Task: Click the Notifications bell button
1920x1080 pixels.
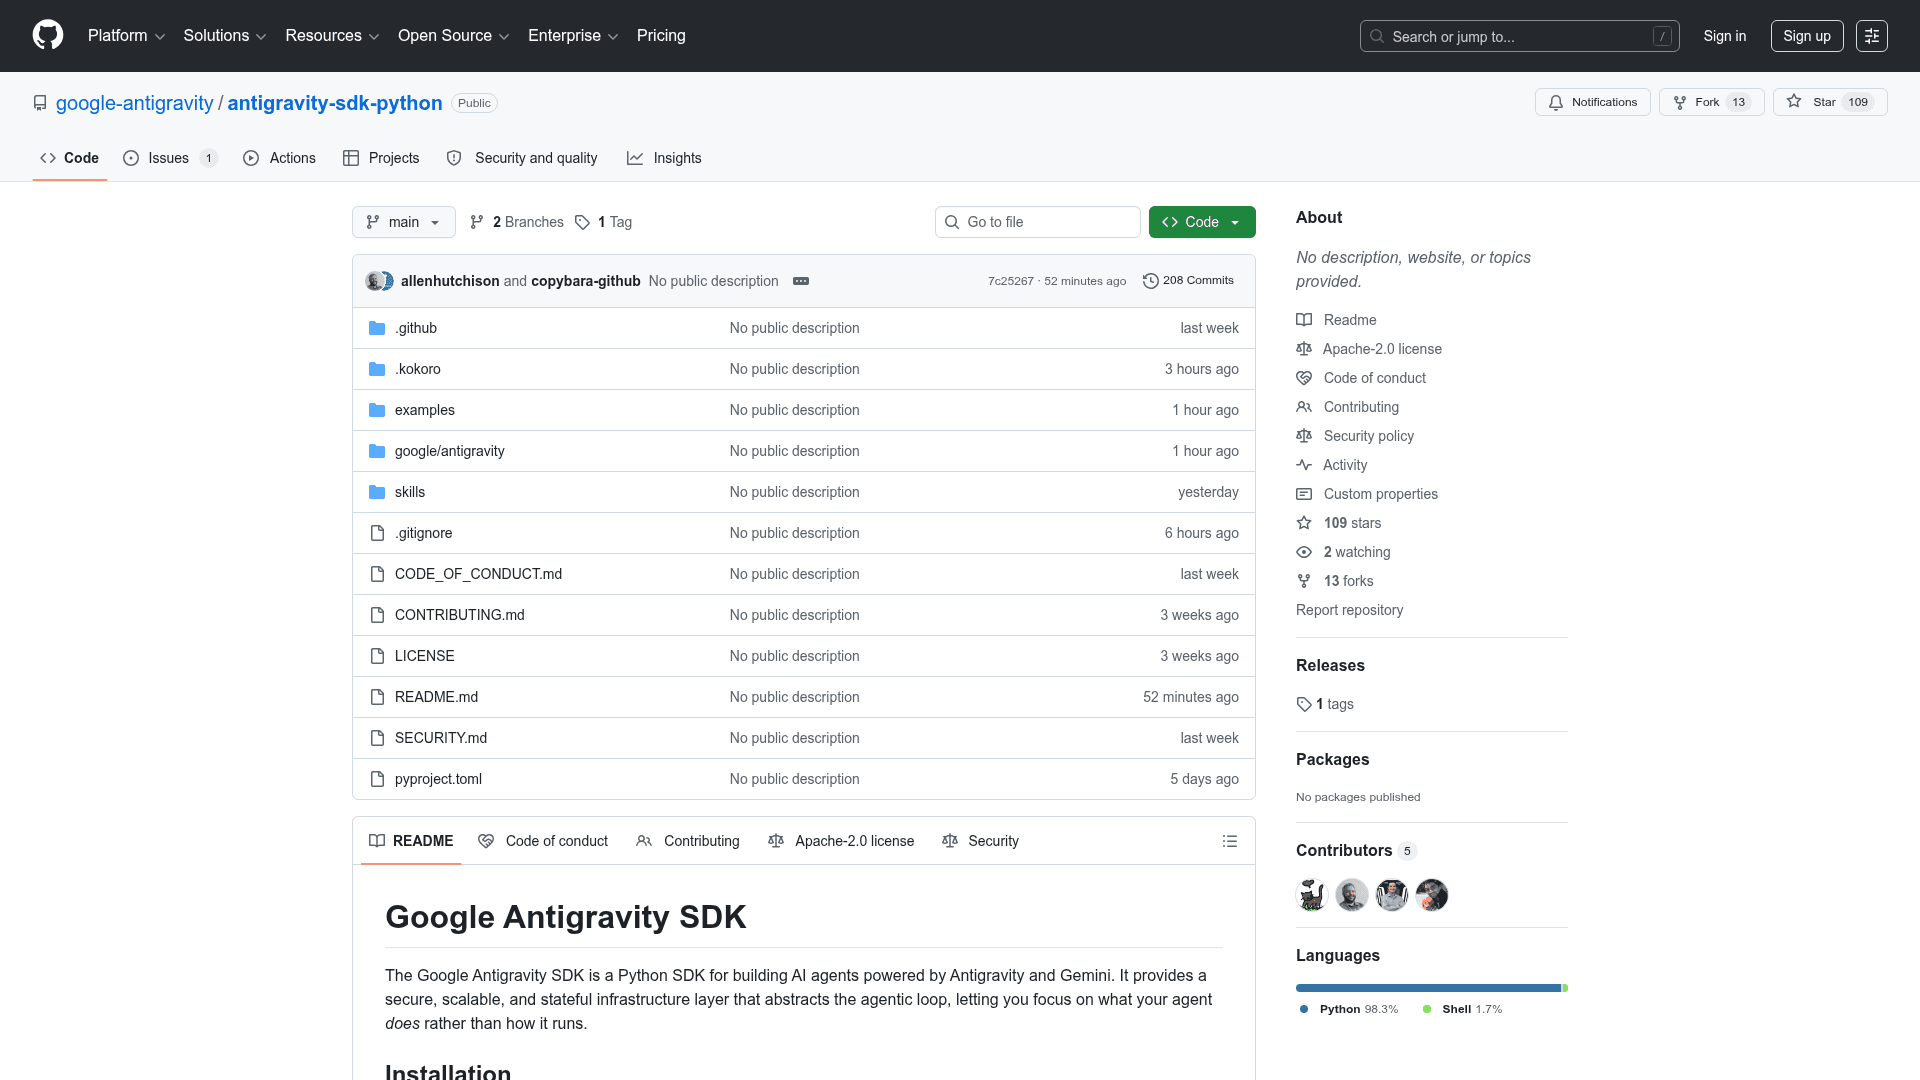Action: 1592,102
